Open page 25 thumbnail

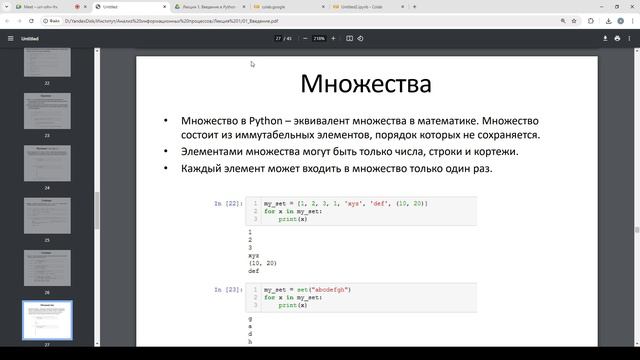[47, 216]
